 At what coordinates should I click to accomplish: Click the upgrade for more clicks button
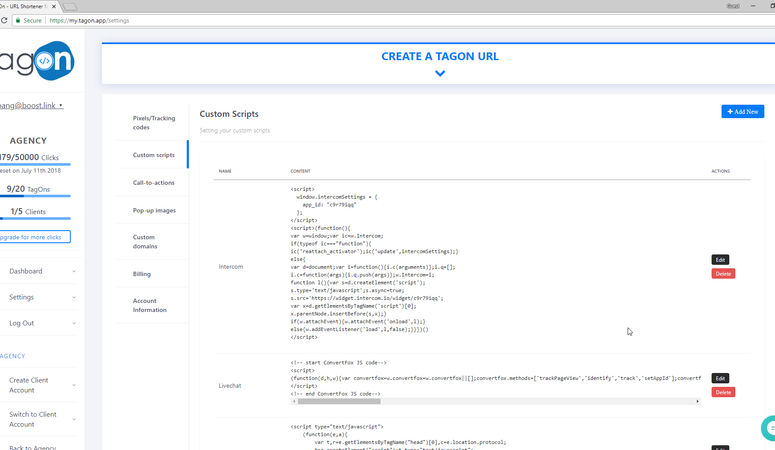point(35,237)
